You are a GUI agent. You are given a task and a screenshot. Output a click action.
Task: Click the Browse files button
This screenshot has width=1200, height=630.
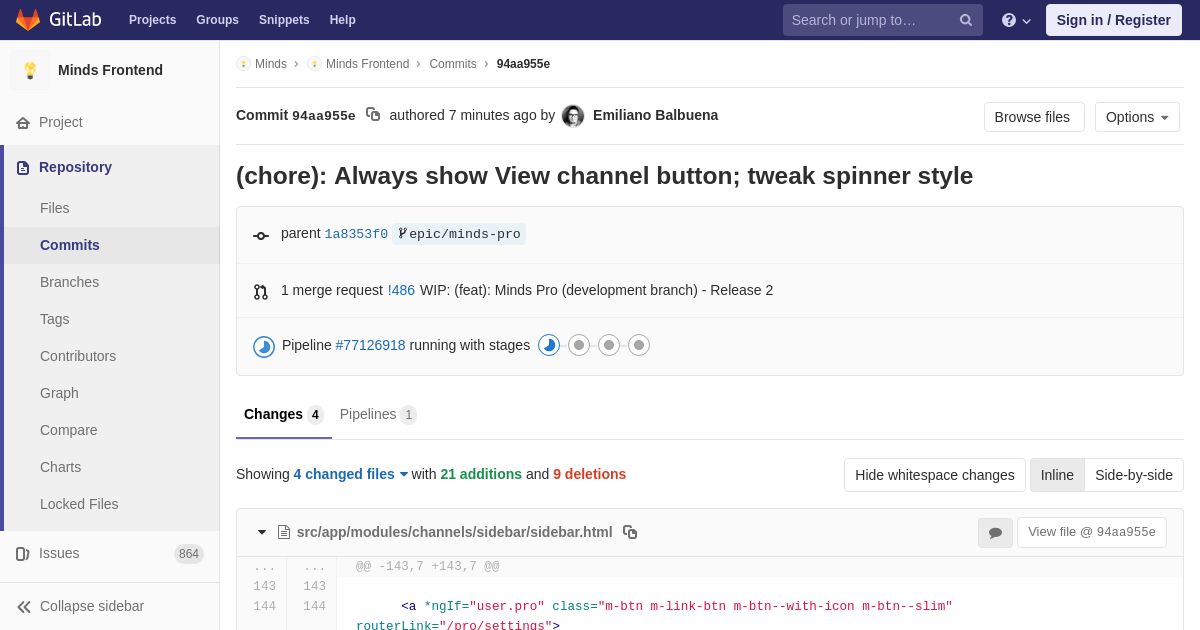click(1034, 117)
